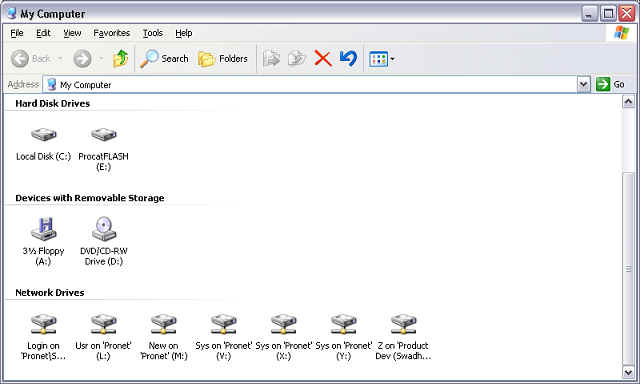Select Sys on 'Pronet' (Y:) drive

343,337
